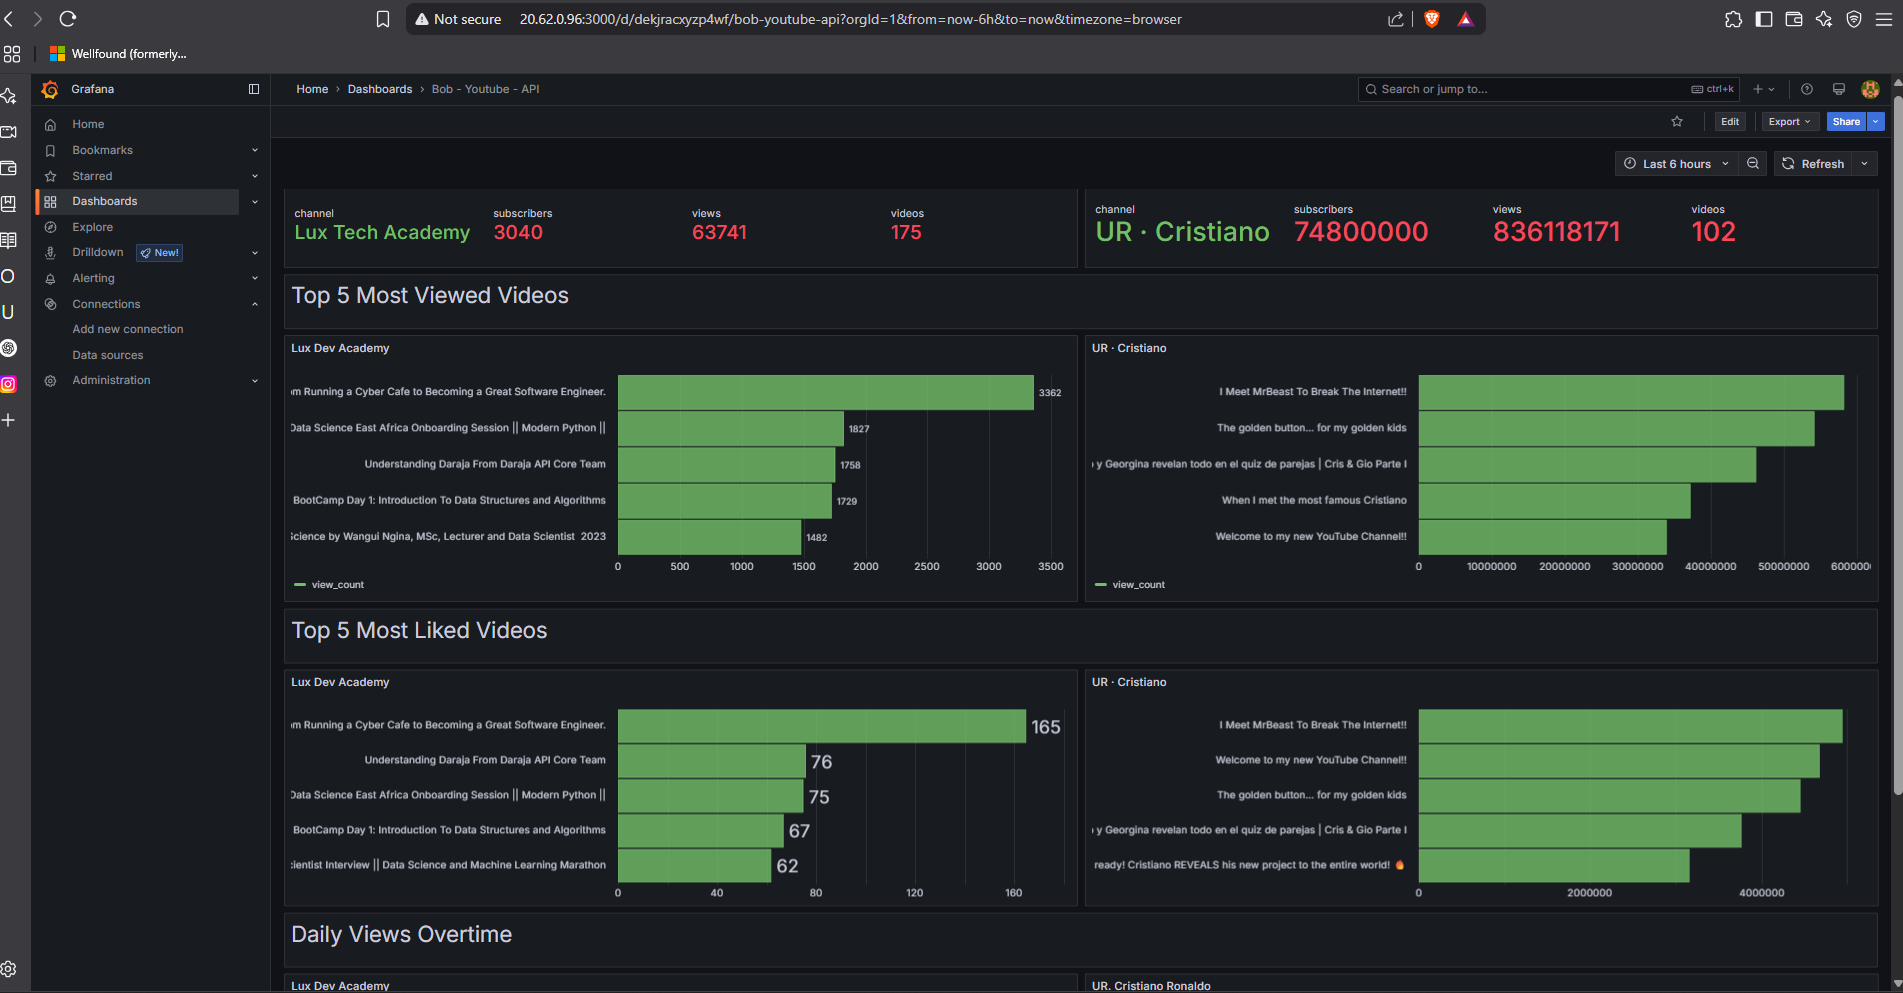Open the Last 6 hours time picker
The image size is (1903, 993).
(1676, 163)
